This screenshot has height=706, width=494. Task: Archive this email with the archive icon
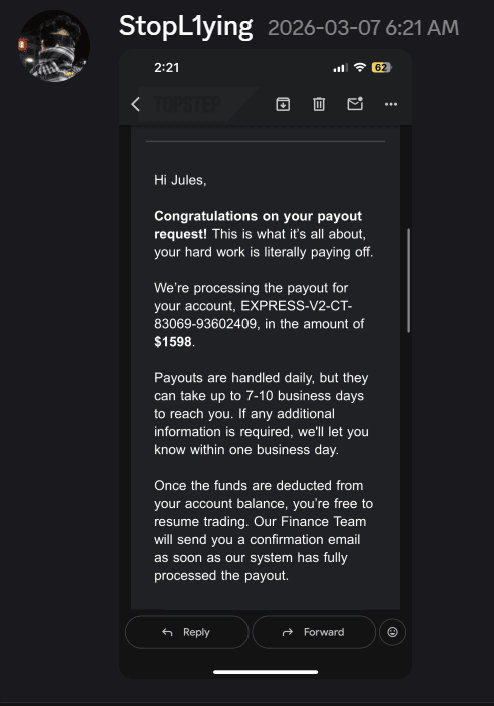pyautogui.click(x=283, y=104)
